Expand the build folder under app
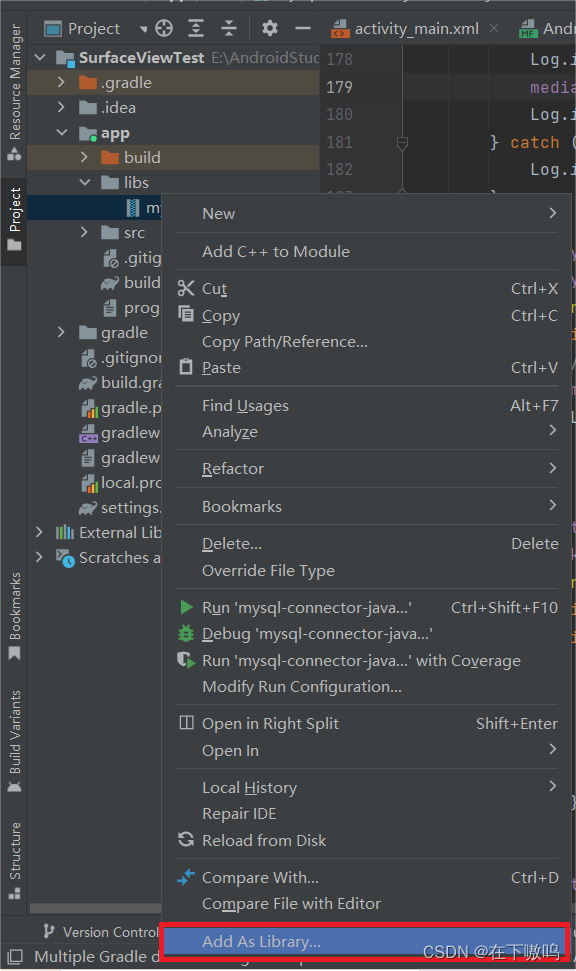This screenshot has width=576, height=971. [x=84, y=157]
